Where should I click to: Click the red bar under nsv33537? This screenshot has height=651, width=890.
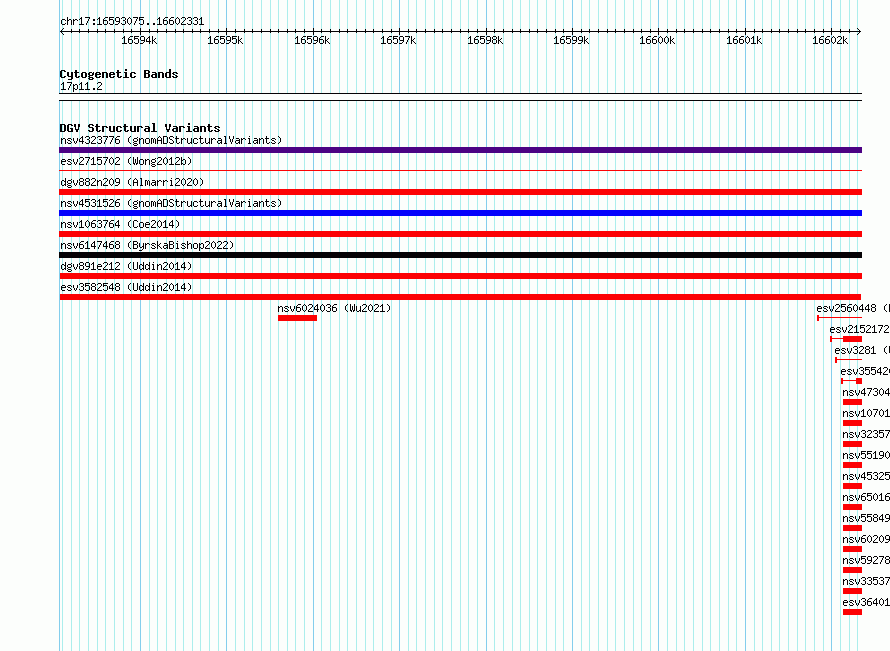click(x=853, y=591)
